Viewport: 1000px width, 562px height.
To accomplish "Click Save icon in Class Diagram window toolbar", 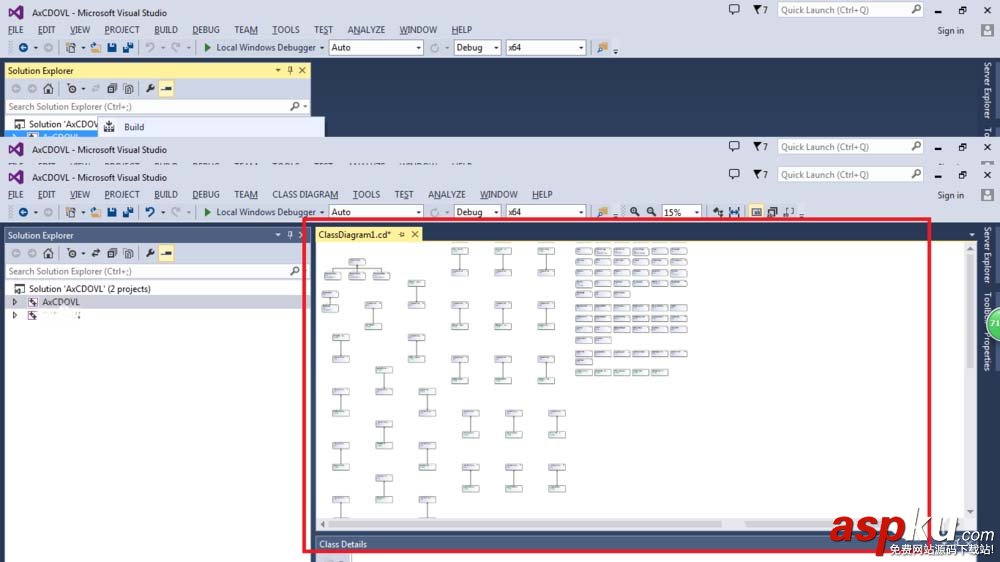I will [x=112, y=212].
